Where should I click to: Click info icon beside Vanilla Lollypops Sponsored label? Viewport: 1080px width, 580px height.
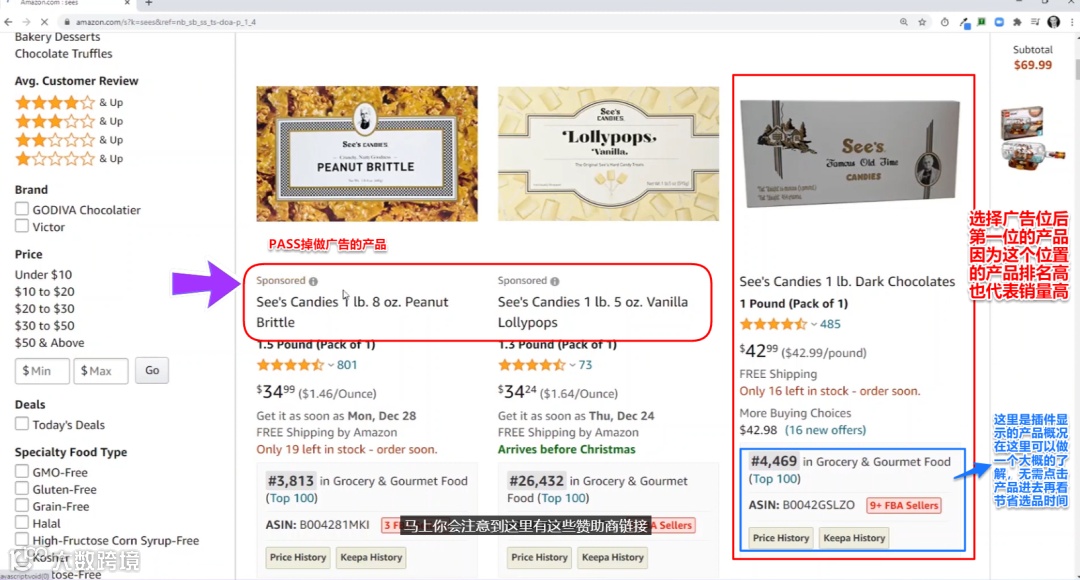554,281
